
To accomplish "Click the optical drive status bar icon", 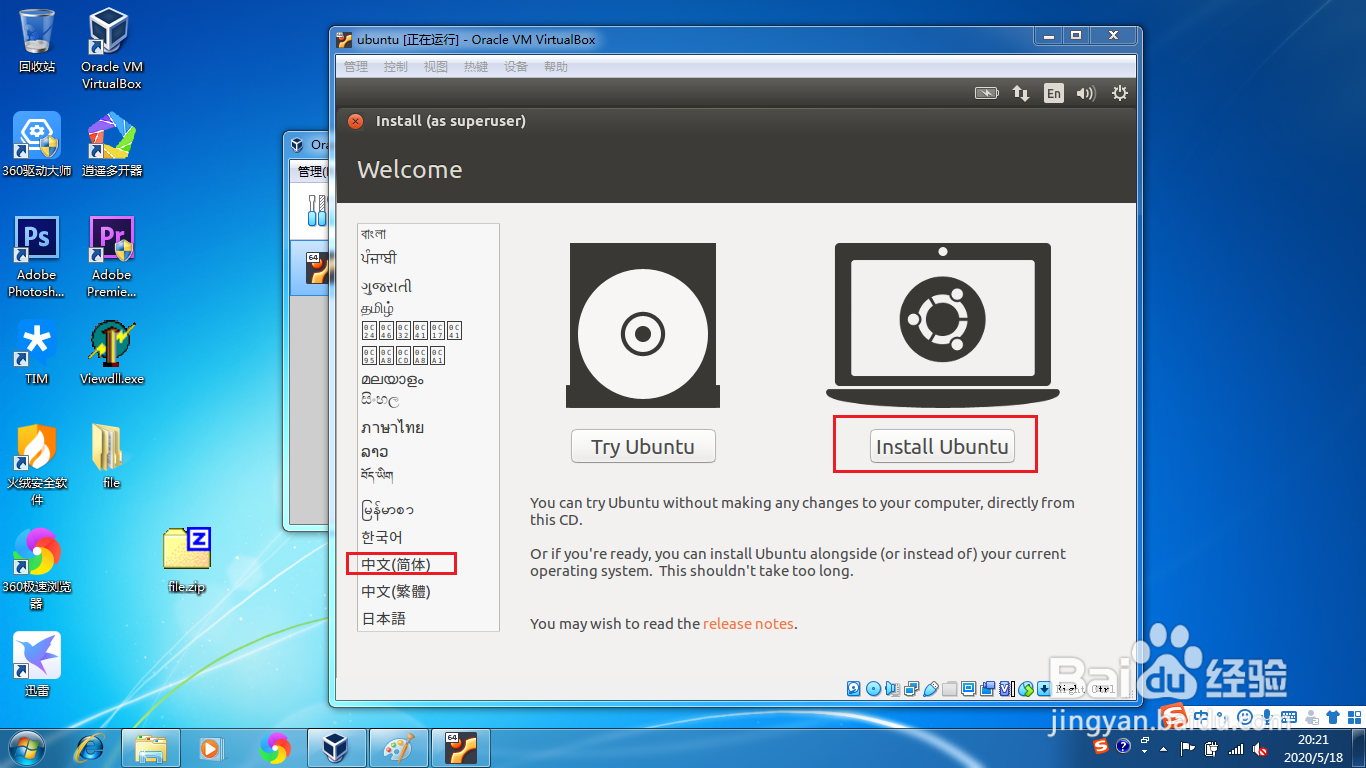I will point(873,688).
